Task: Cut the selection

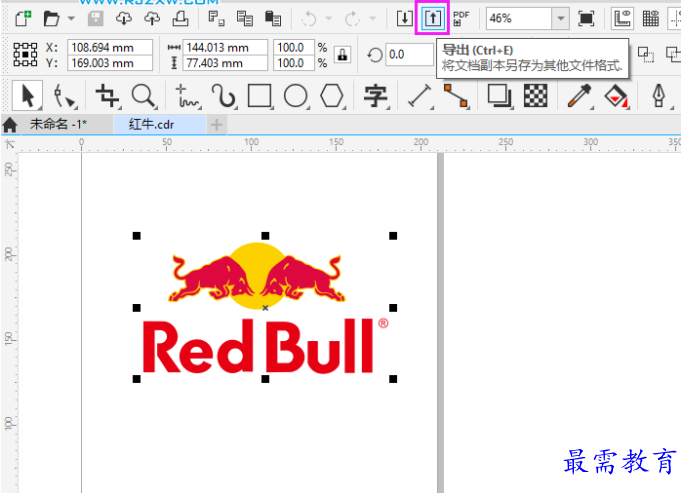Action: pyautogui.click(x=216, y=18)
